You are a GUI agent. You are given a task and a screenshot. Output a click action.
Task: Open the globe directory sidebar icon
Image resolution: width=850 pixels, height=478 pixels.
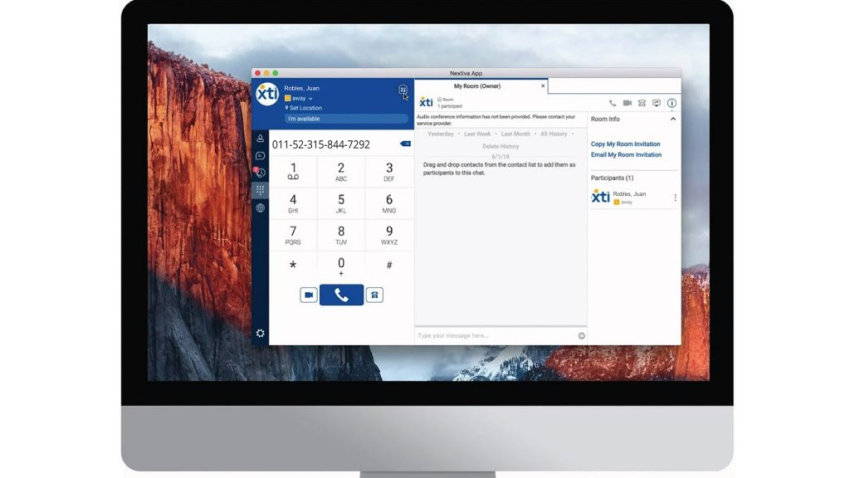coord(260,208)
